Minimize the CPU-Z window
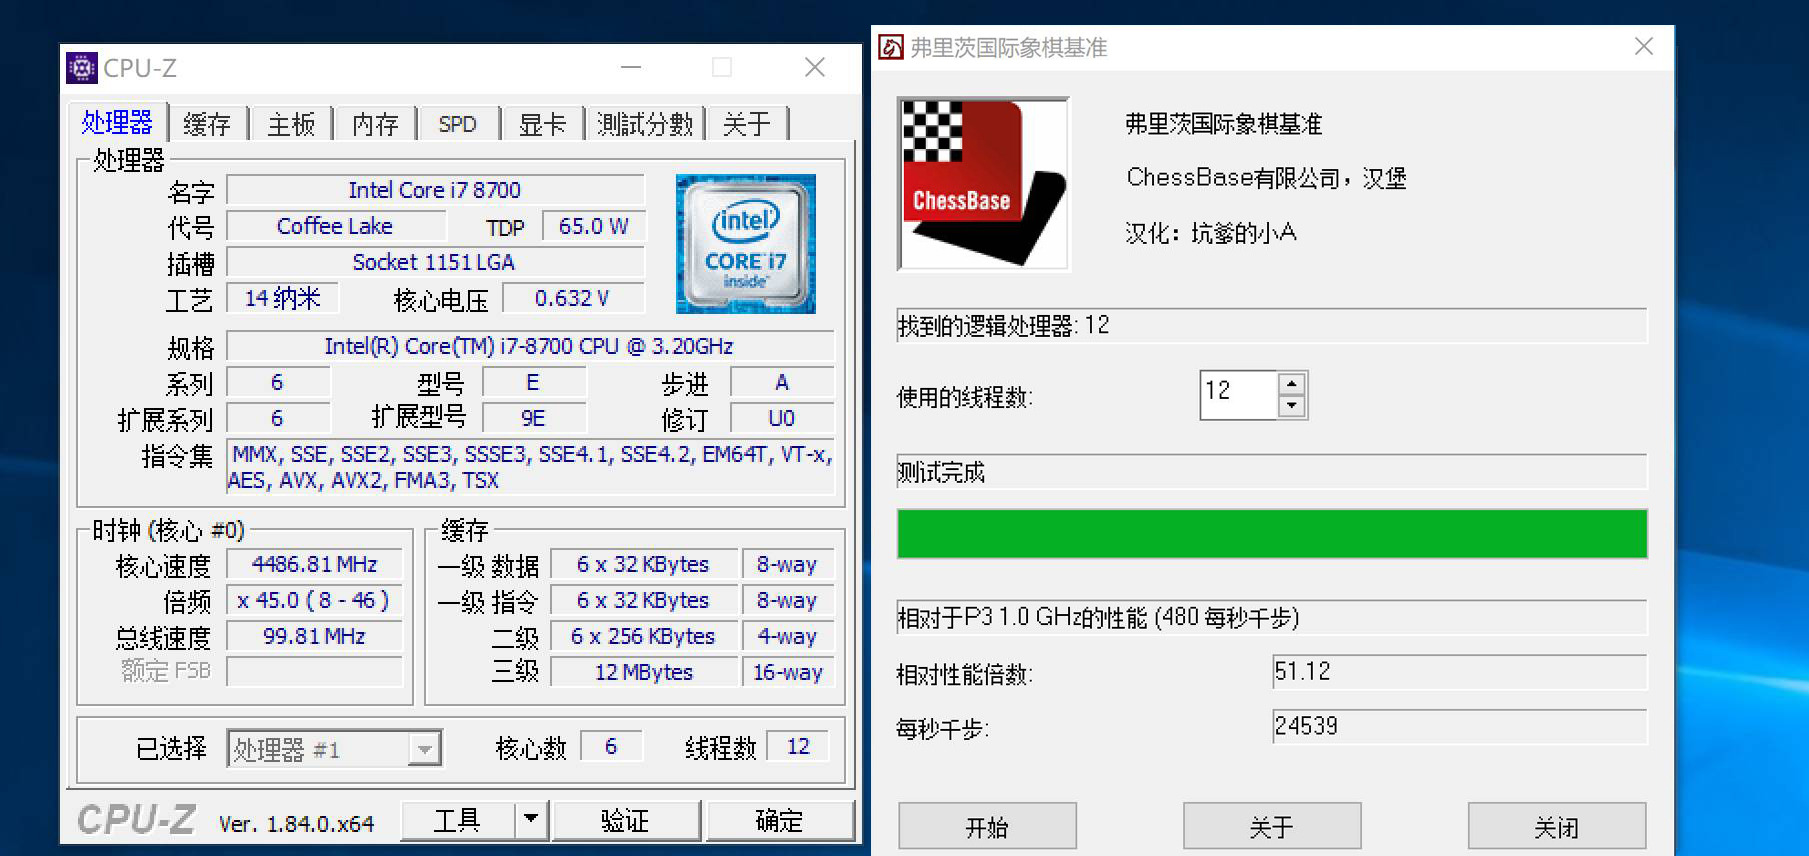Image resolution: width=1809 pixels, height=856 pixels. click(x=631, y=67)
